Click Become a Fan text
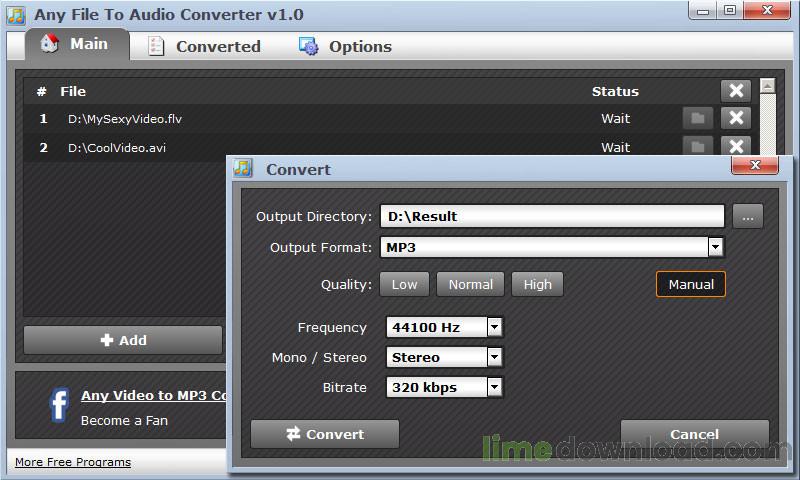This screenshot has width=800, height=480. [124, 420]
